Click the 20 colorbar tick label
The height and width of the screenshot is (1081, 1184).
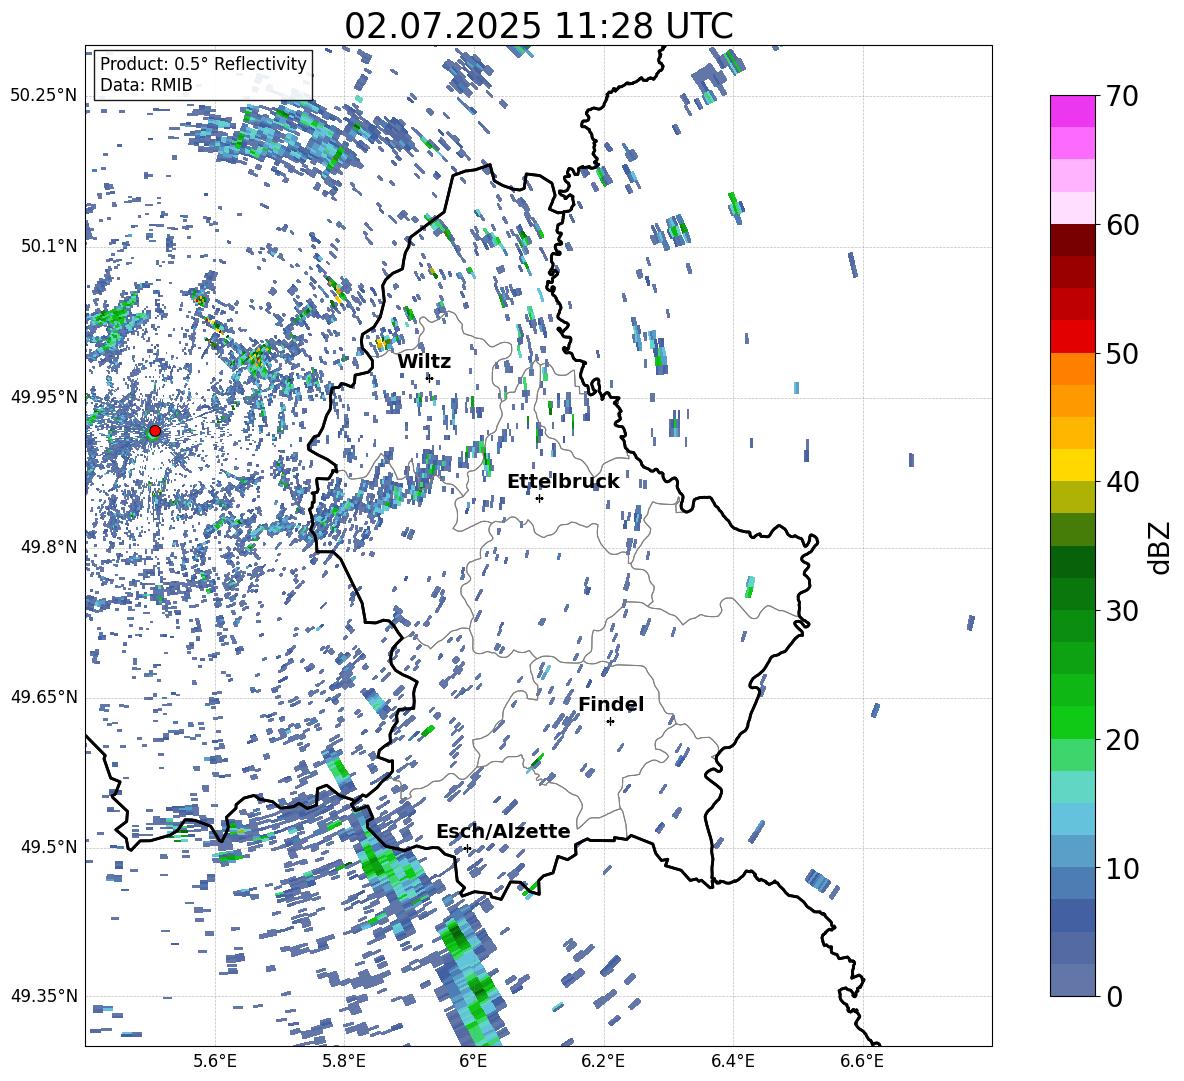coord(1122,739)
